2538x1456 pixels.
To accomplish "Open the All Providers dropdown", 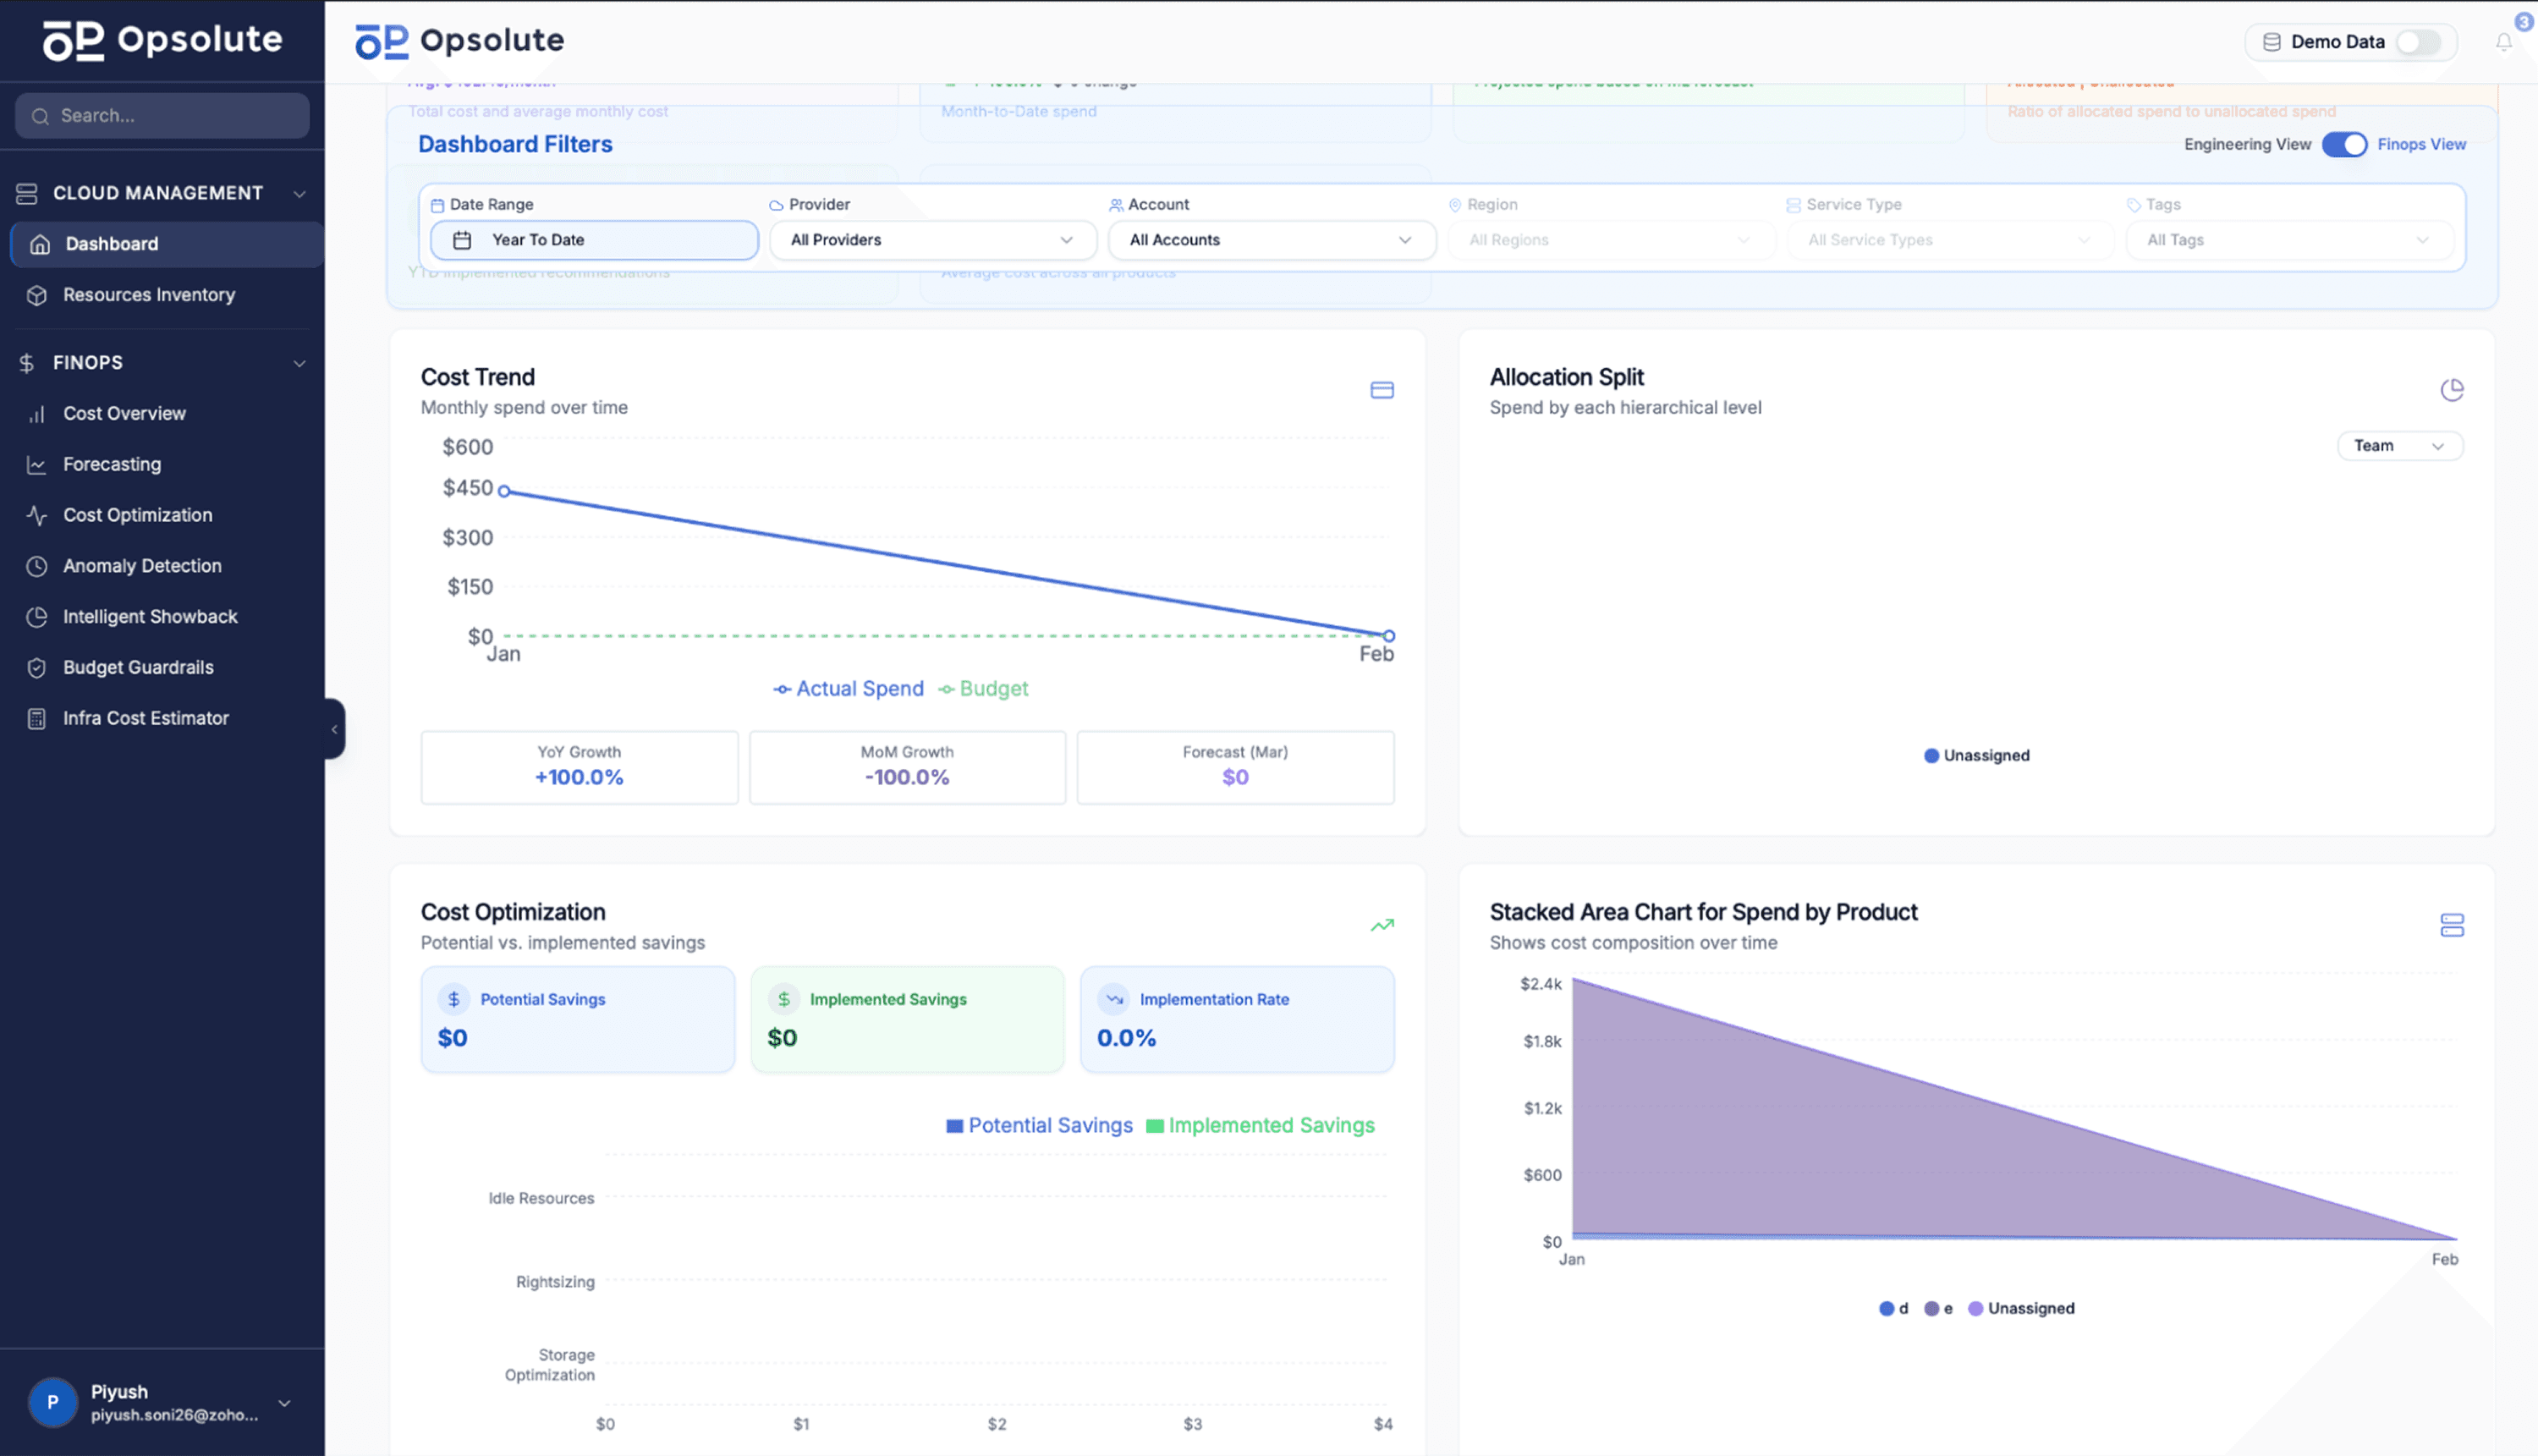I will click(932, 240).
